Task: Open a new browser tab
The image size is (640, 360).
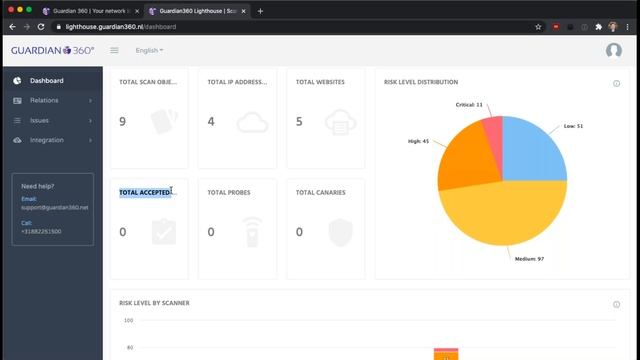Action: (260, 11)
